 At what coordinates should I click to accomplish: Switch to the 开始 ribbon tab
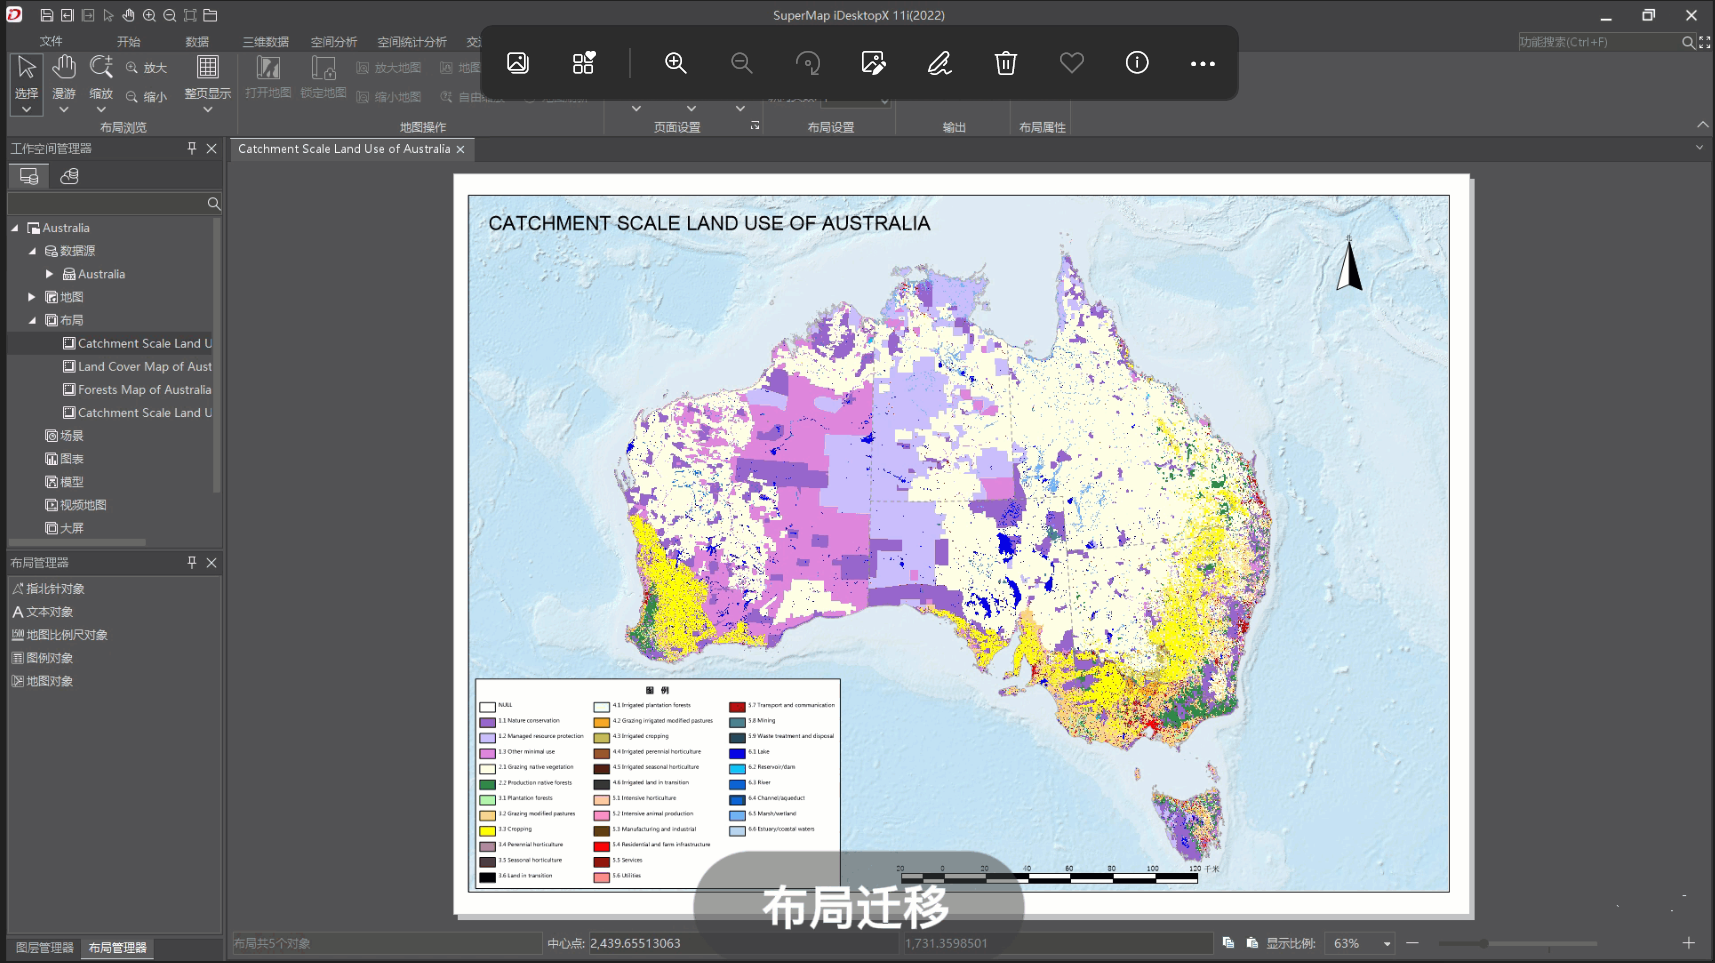tap(128, 41)
